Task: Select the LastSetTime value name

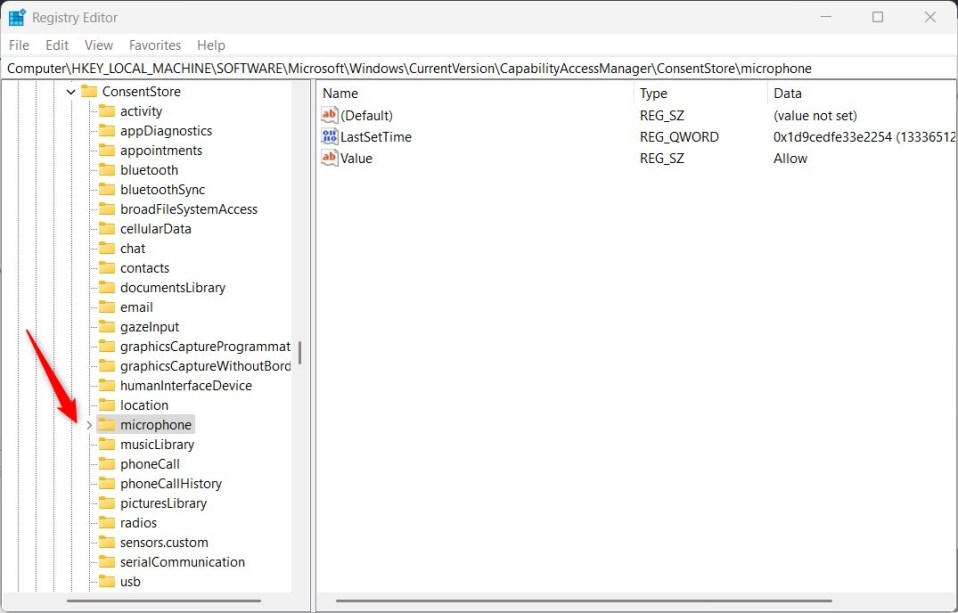Action: click(376, 137)
